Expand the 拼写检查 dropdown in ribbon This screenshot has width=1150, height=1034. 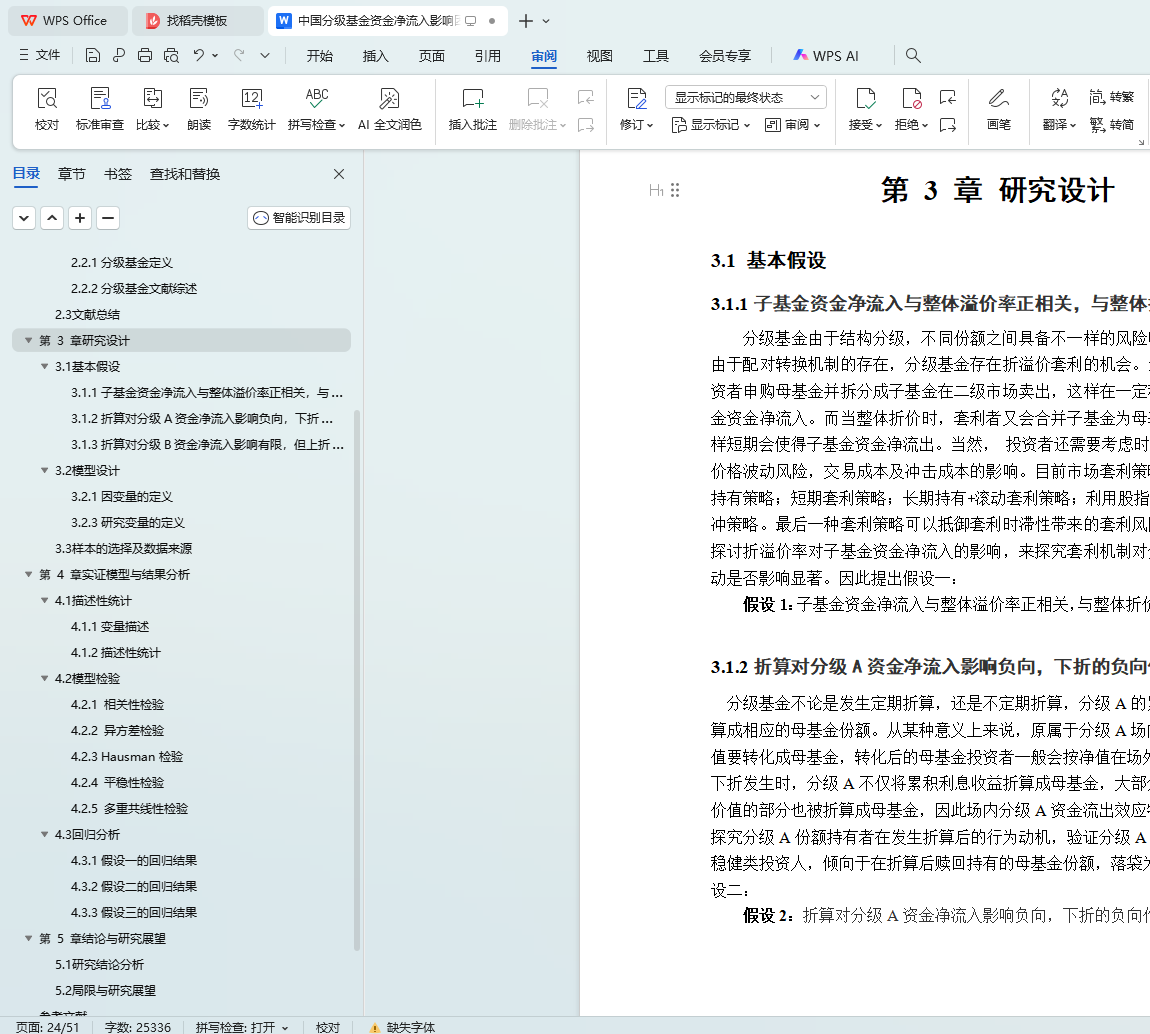coord(341,125)
